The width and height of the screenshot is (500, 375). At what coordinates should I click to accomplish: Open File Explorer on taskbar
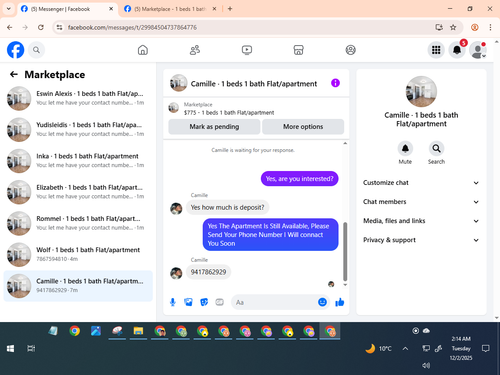(x=138, y=331)
